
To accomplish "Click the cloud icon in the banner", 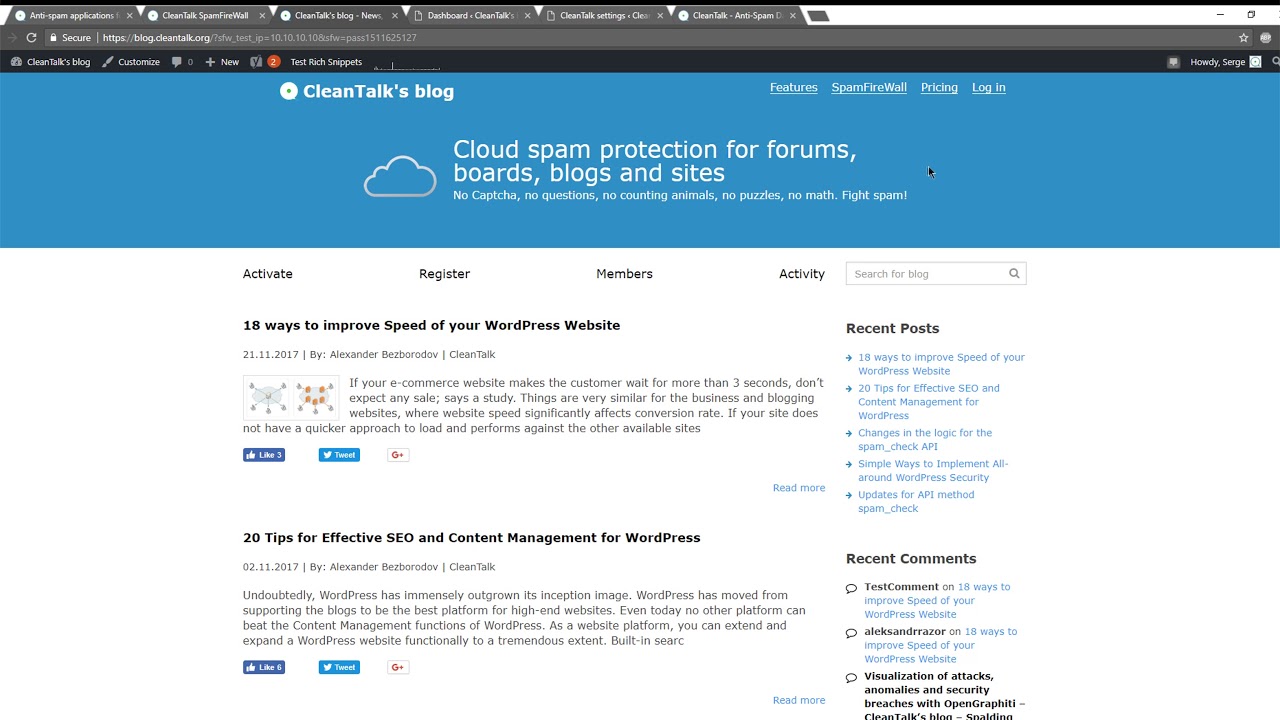I will (x=400, y=176).
